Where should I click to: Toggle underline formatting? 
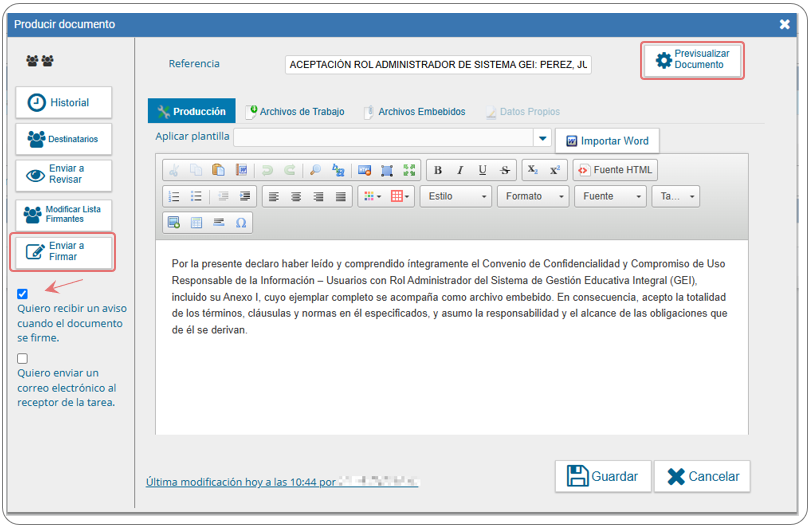click(483, 170)
